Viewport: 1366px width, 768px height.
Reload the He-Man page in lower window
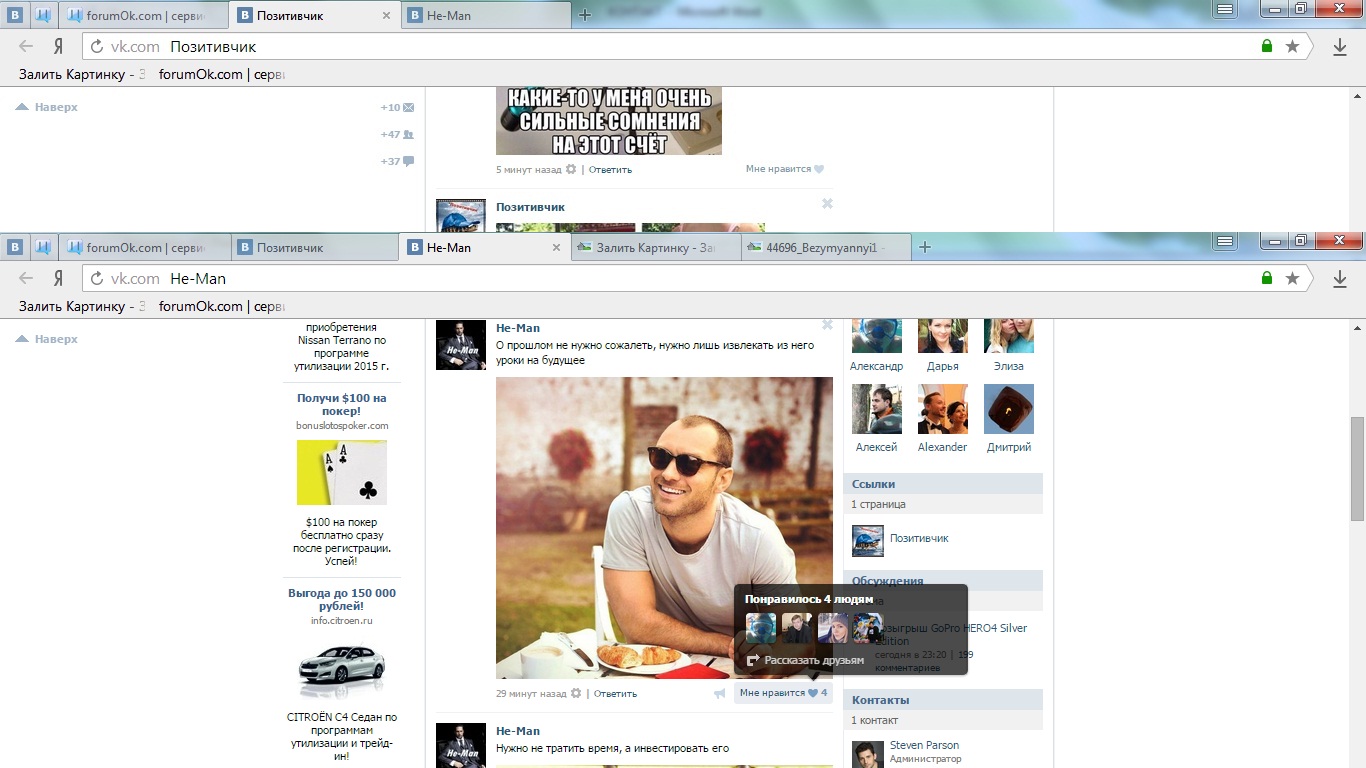coord(97,279)
